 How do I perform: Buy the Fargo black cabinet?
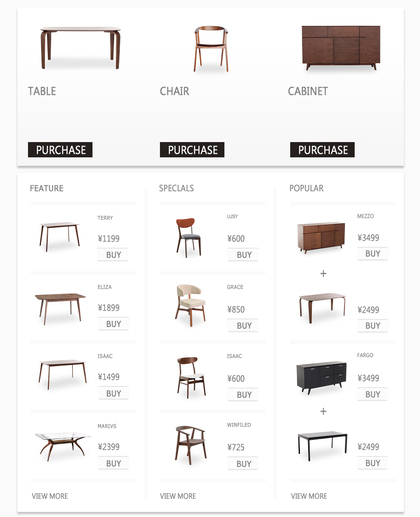tap(372, 394)
